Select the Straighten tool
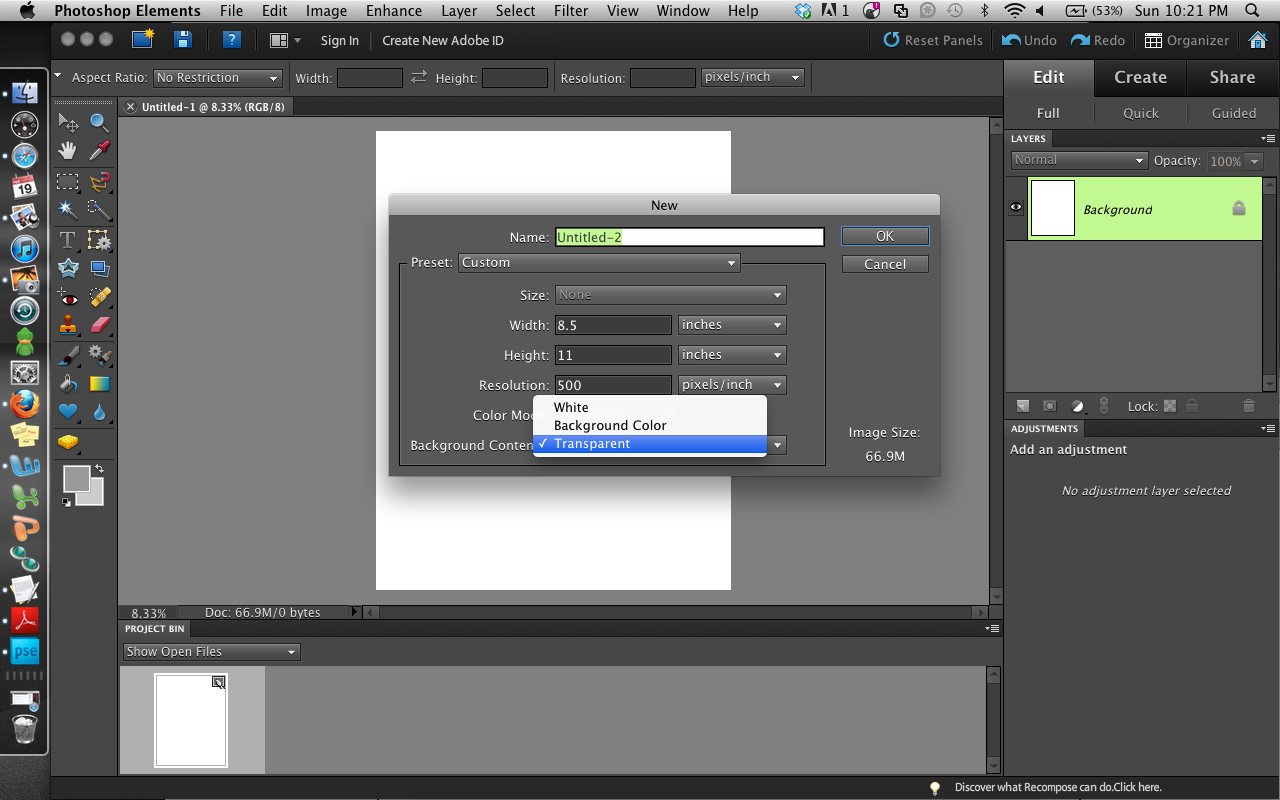The width and height of the screenshot is (1280, 800). point(99,268)
